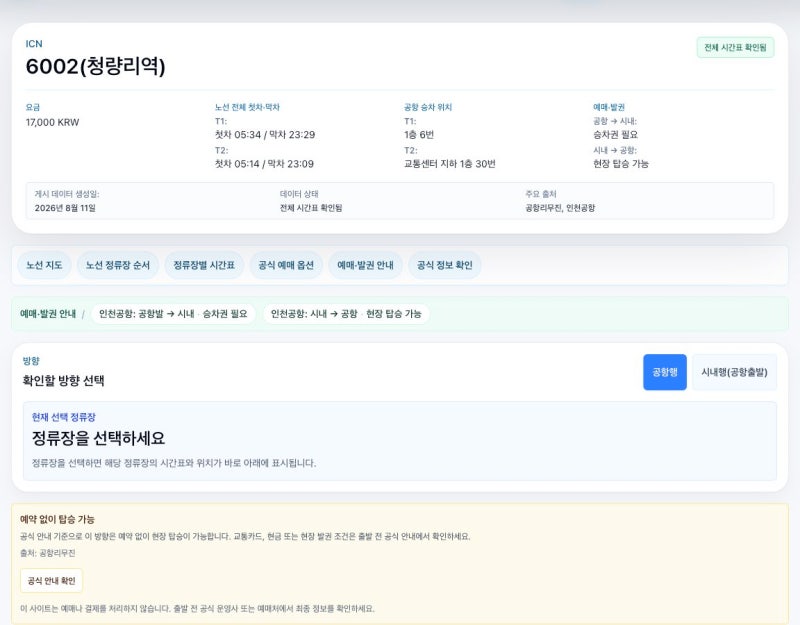Click the T1 boarding spot 1층 6번
Image resolution: width=800 pixels, height=625 pixels.
click(419, 135)
